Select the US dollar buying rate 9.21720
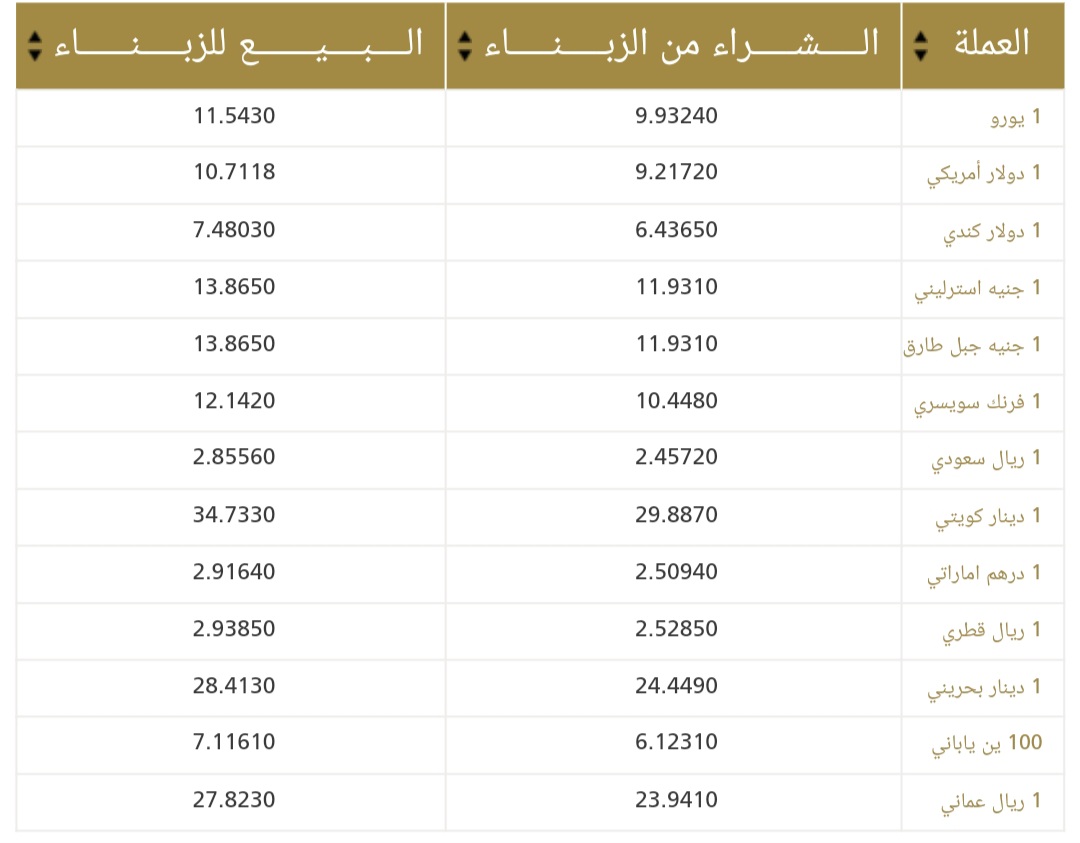This screenshot has width=1080, height=843. [x=676, y=171]
